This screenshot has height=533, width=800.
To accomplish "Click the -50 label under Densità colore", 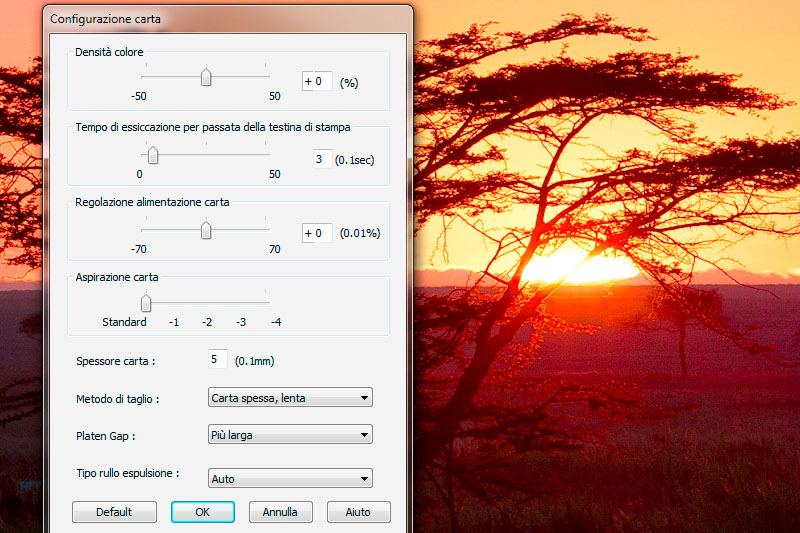I will (139, 96).
